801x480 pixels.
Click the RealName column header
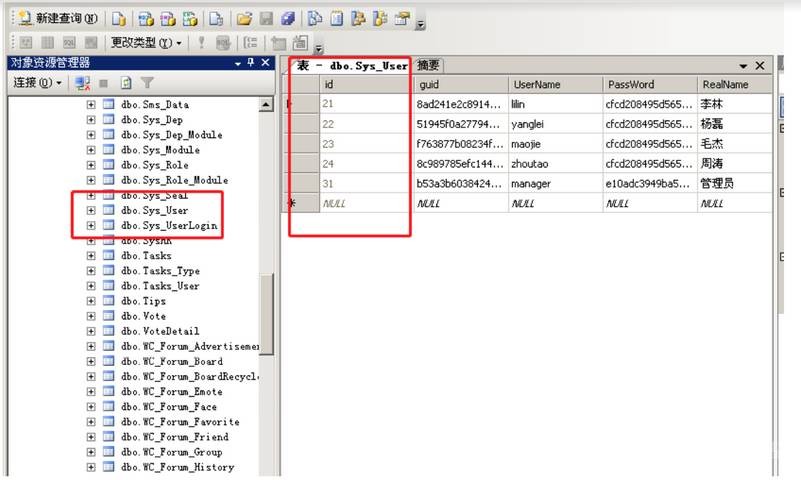[735, 85]
